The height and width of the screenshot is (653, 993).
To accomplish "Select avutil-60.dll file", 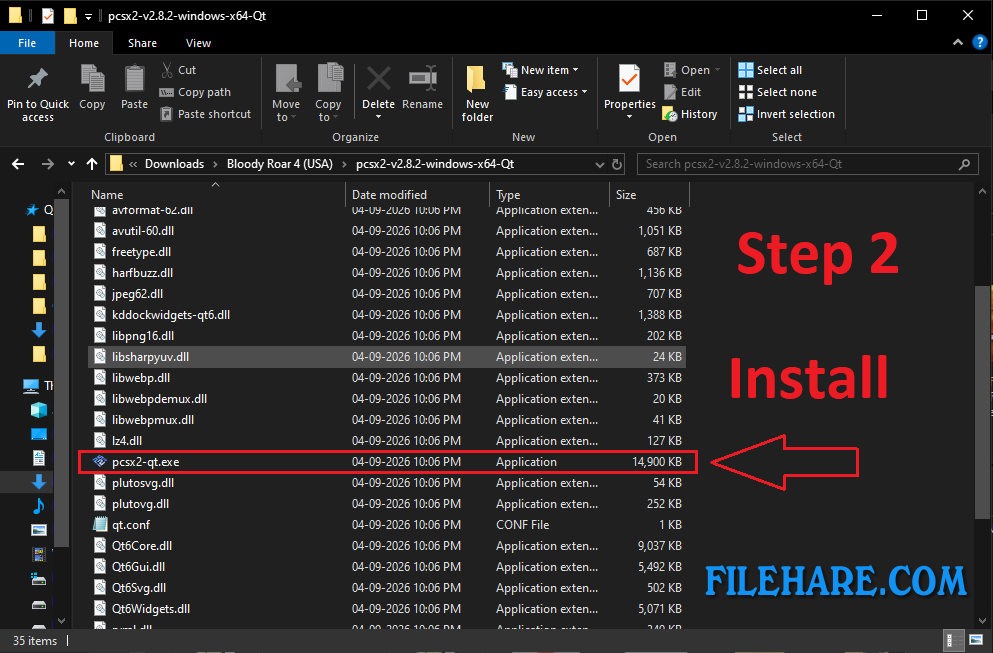I will click(x=387, y=231).
